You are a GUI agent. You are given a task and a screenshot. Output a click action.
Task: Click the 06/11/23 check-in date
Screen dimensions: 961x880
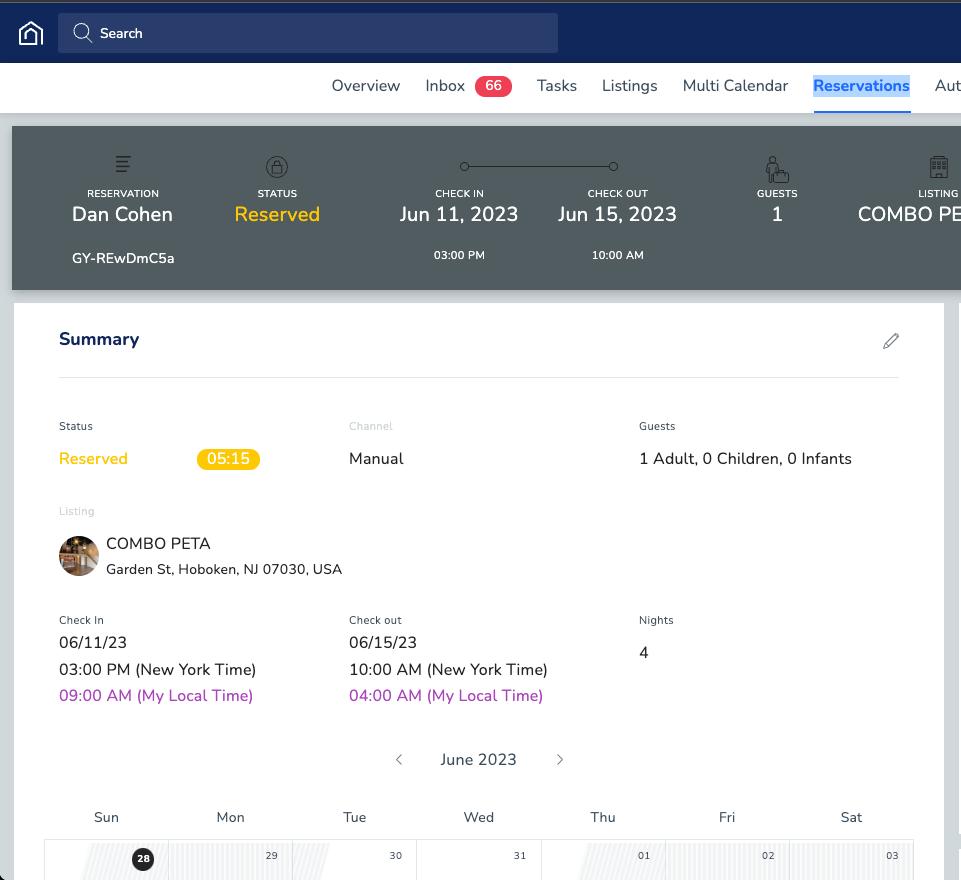pos(93,643)
